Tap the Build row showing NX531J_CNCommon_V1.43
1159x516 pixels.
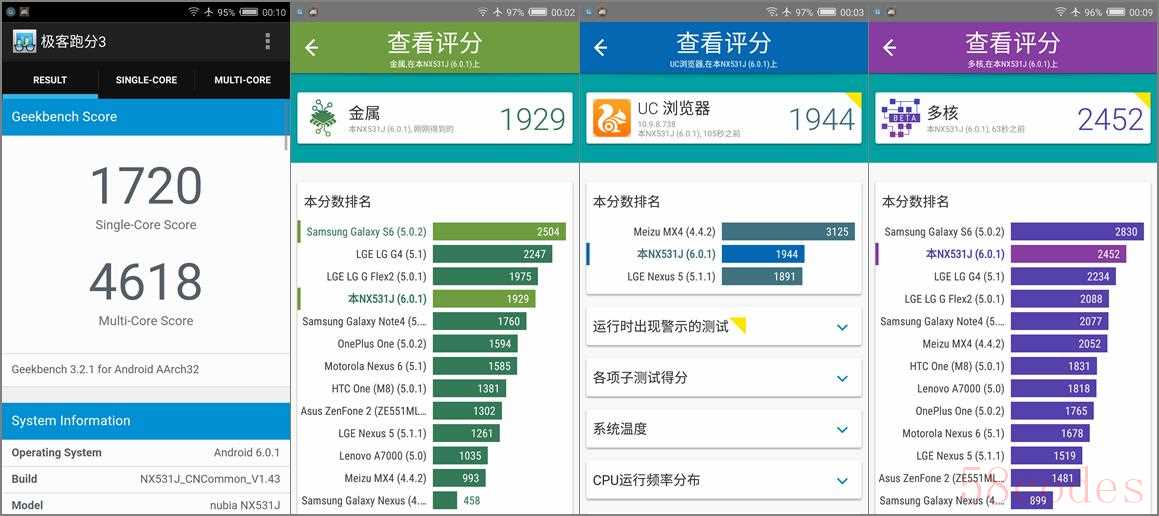click(146, 479)
